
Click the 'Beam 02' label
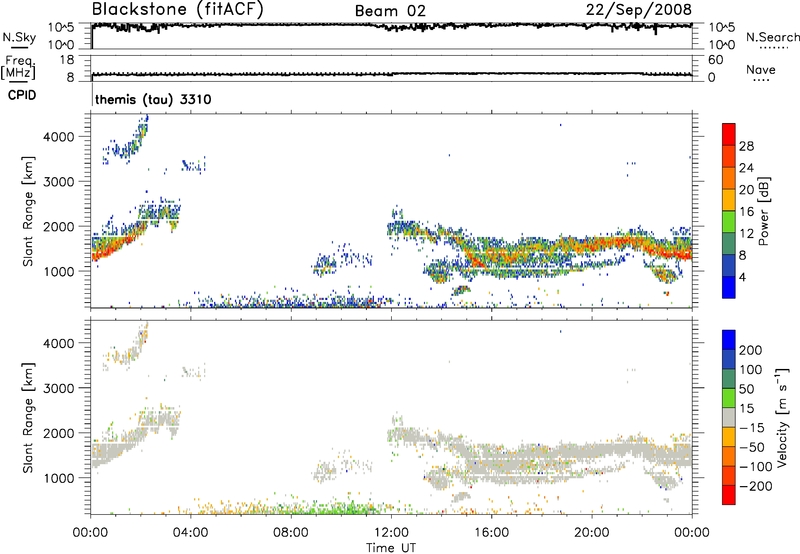tap(390, 11)
